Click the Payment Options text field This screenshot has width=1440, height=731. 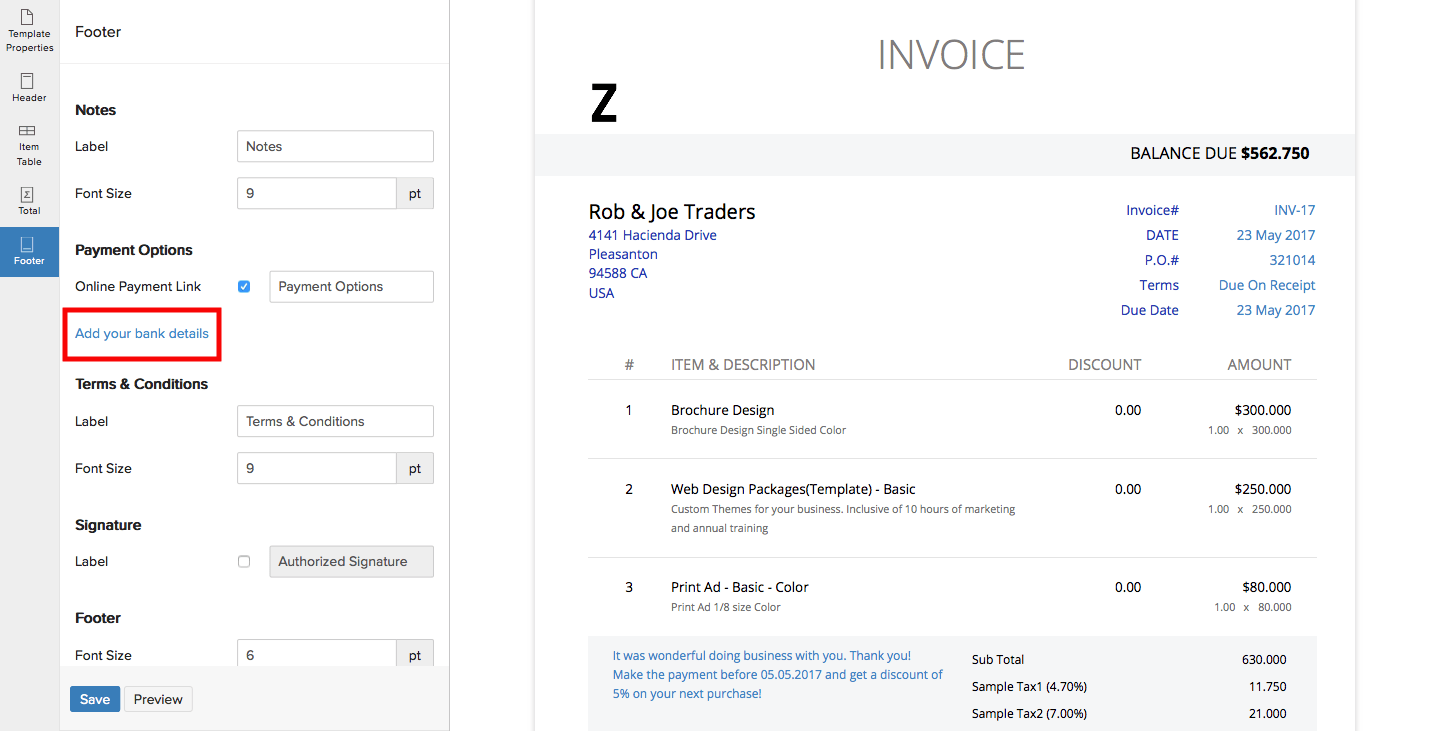tap(351, 286)
